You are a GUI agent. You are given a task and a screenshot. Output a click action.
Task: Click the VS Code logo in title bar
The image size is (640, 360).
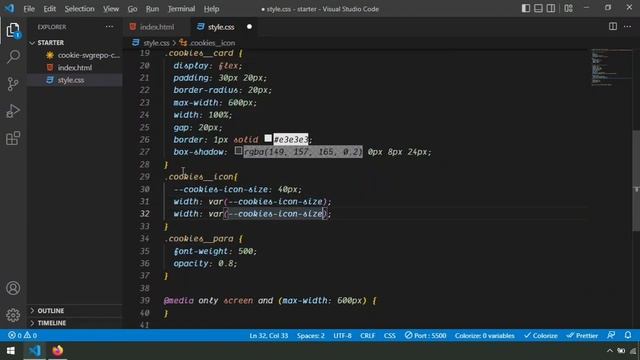(9, 8)
